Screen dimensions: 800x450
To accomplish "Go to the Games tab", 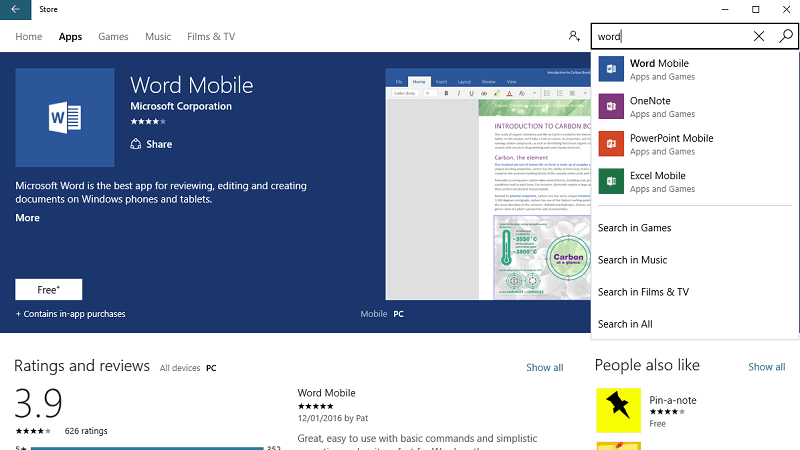I will (113, 36).
